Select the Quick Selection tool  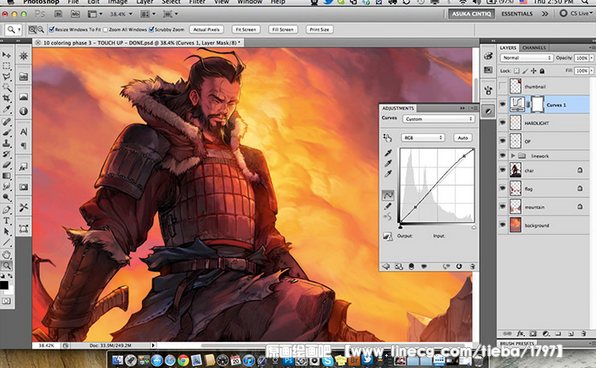tap(6, 87)
